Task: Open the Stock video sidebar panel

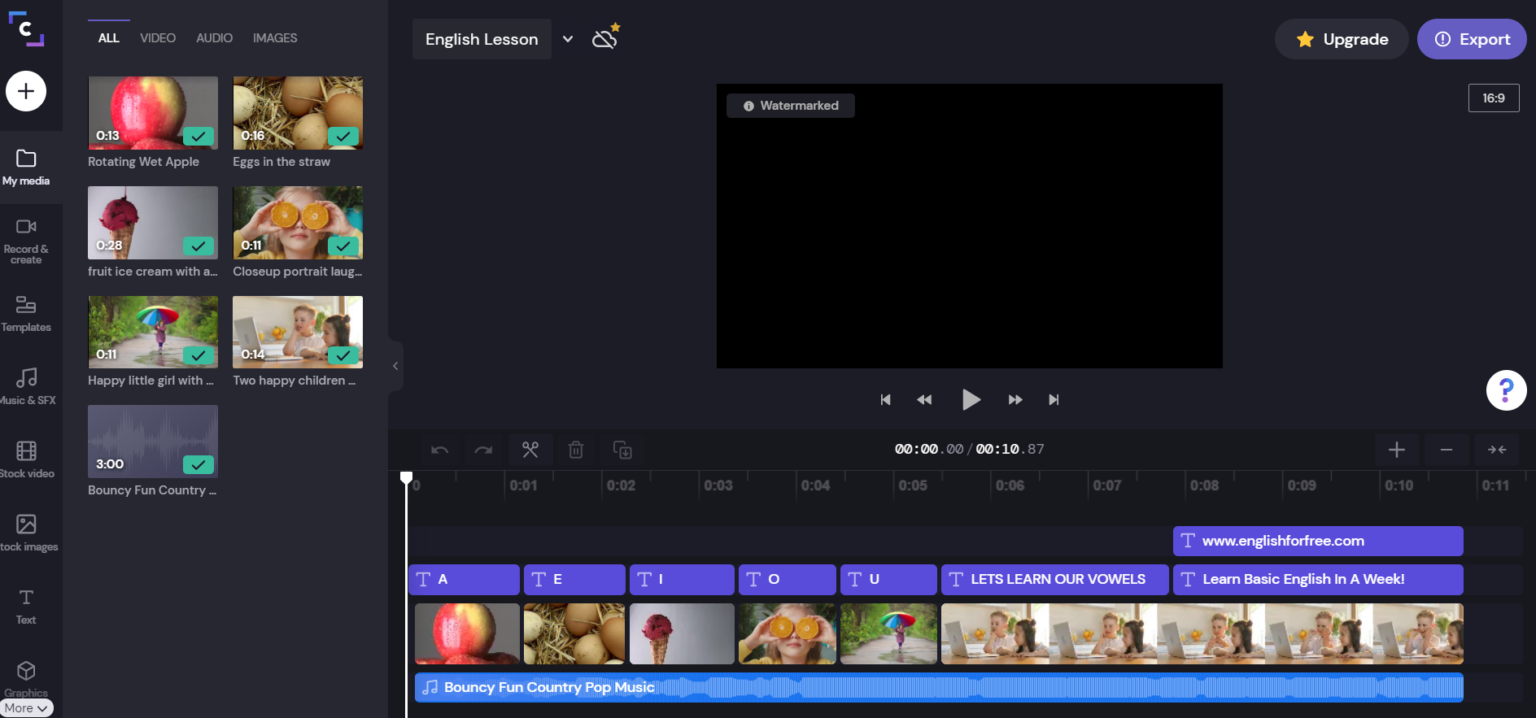Action: (x=27, y=459)
